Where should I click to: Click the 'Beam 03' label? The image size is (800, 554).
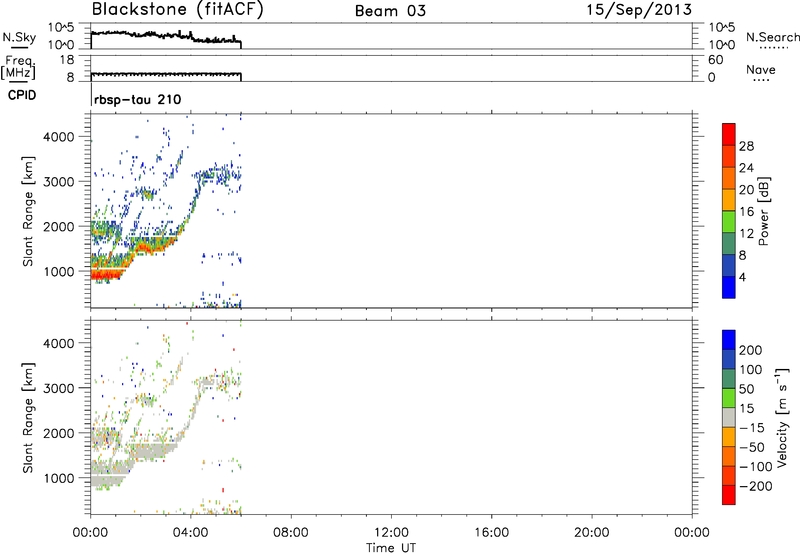click(x=390, y=11)
